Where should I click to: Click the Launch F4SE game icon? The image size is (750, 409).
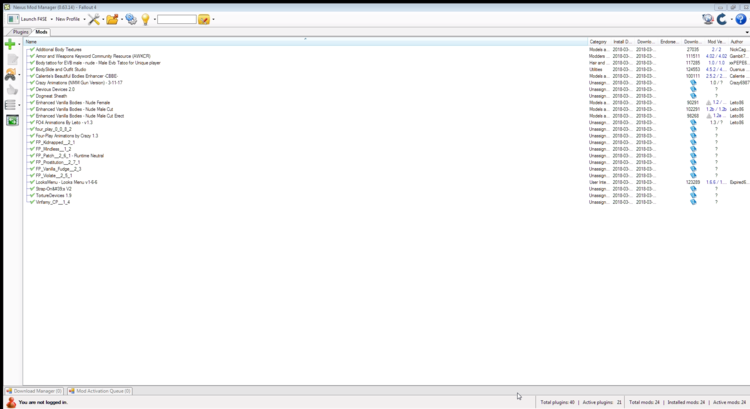pyautogui.click(x=13, y=19)
